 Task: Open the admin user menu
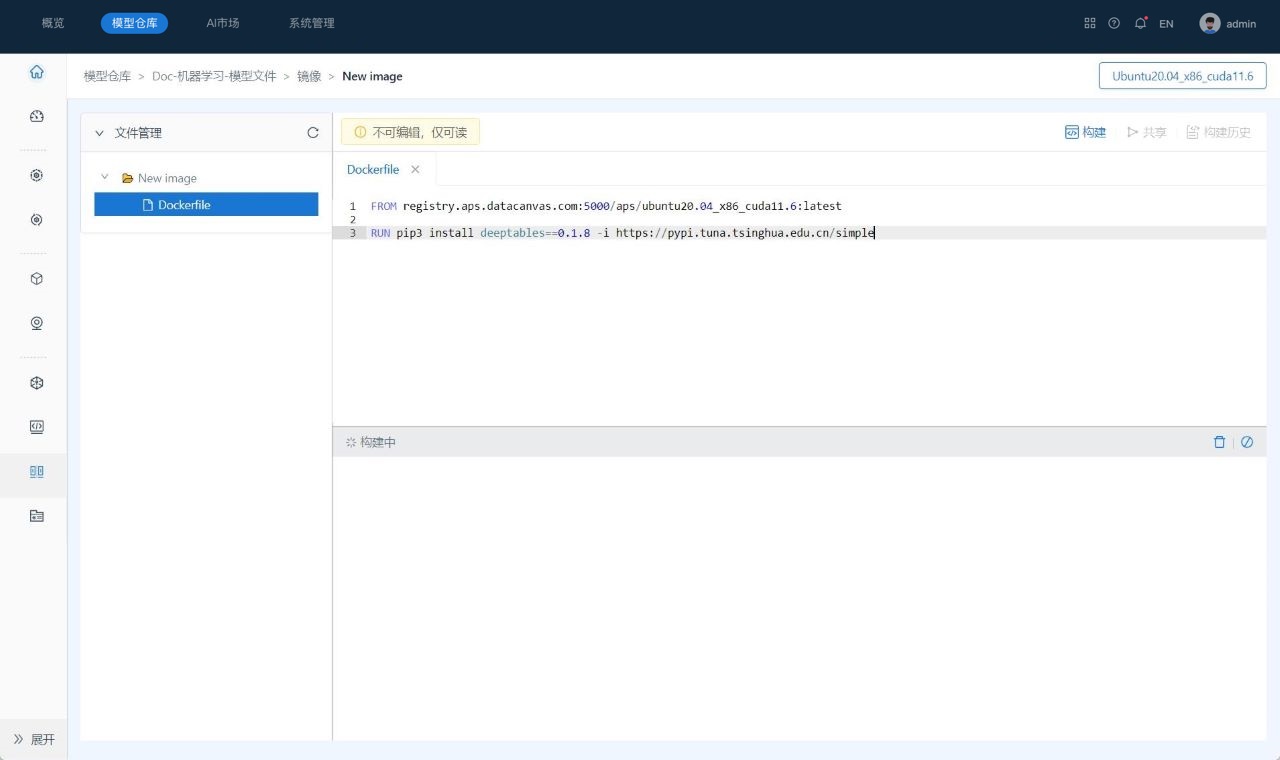point(1228,24)
